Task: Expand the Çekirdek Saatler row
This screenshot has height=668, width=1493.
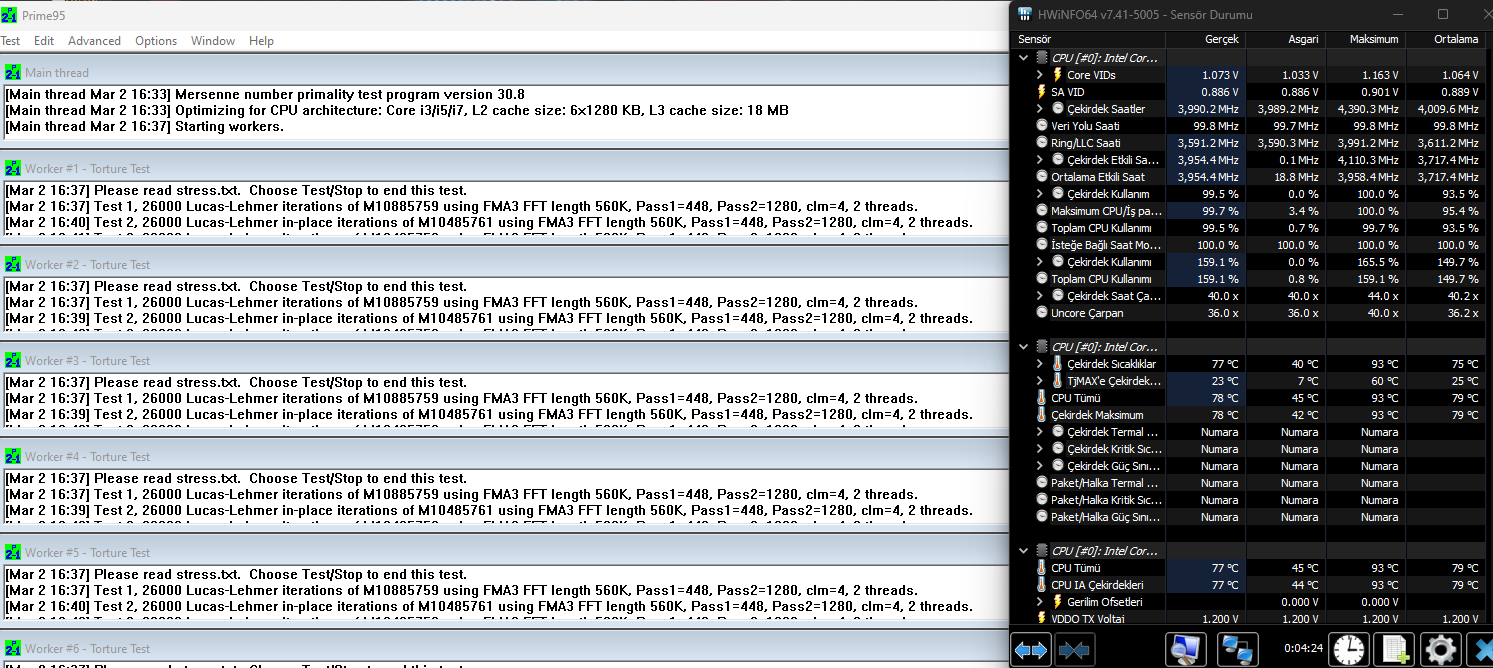Action: point(1040,109)
